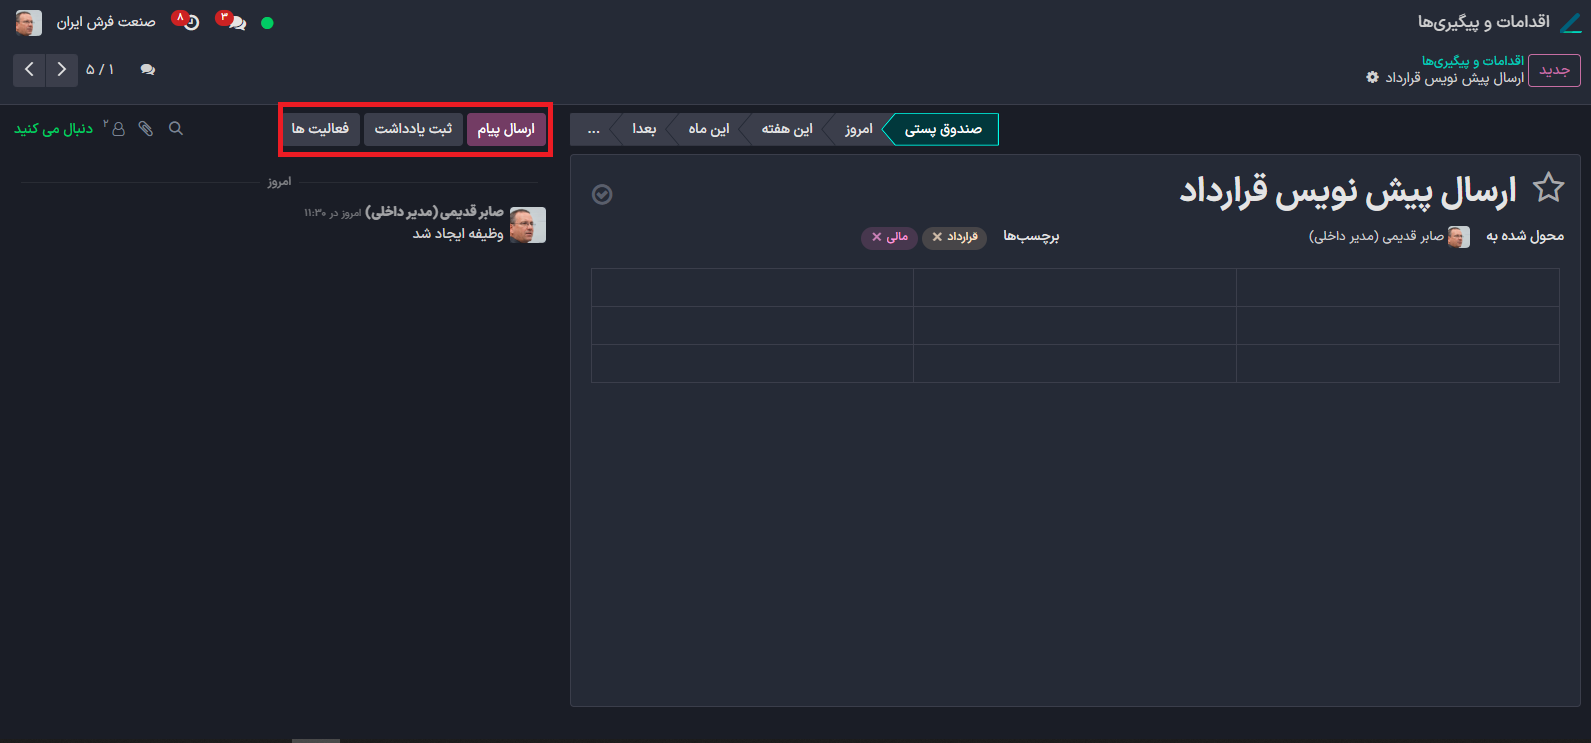Open the activities clock icon in the top bar
This screenshot has width=1591, height=743.
190,22
